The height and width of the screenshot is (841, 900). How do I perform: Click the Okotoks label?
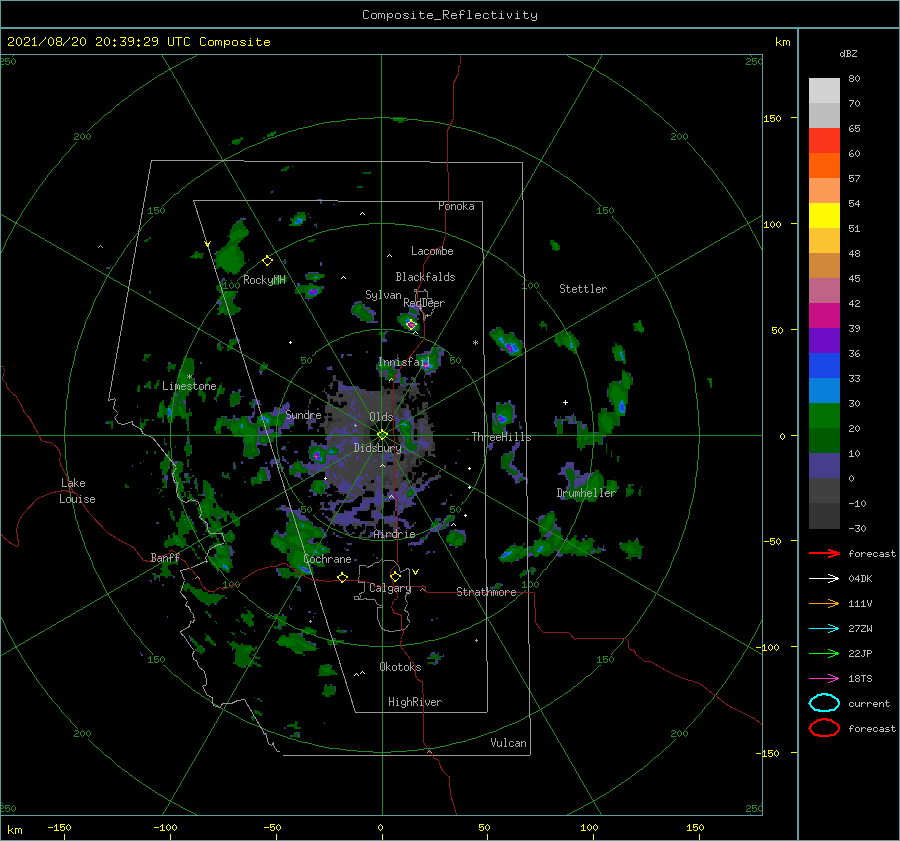[x=400, y=667]
